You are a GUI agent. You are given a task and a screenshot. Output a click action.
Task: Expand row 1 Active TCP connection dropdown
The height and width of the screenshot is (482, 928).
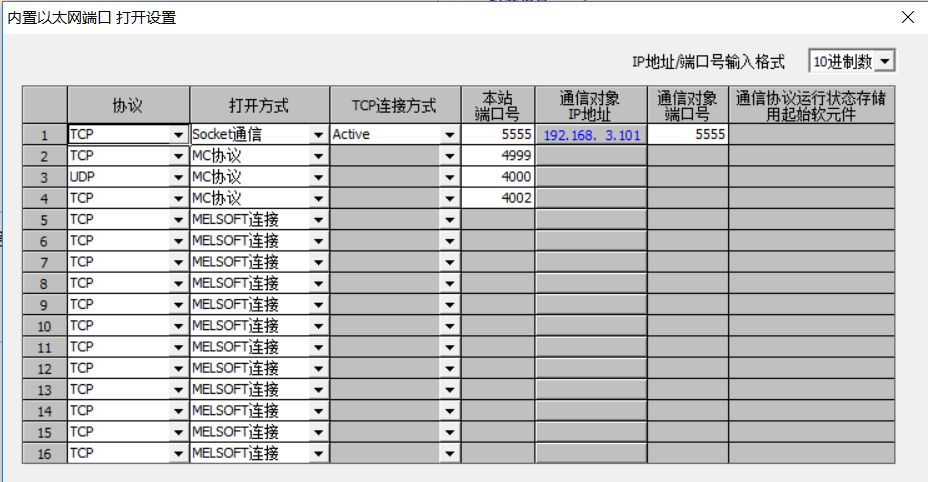[450, 134]
